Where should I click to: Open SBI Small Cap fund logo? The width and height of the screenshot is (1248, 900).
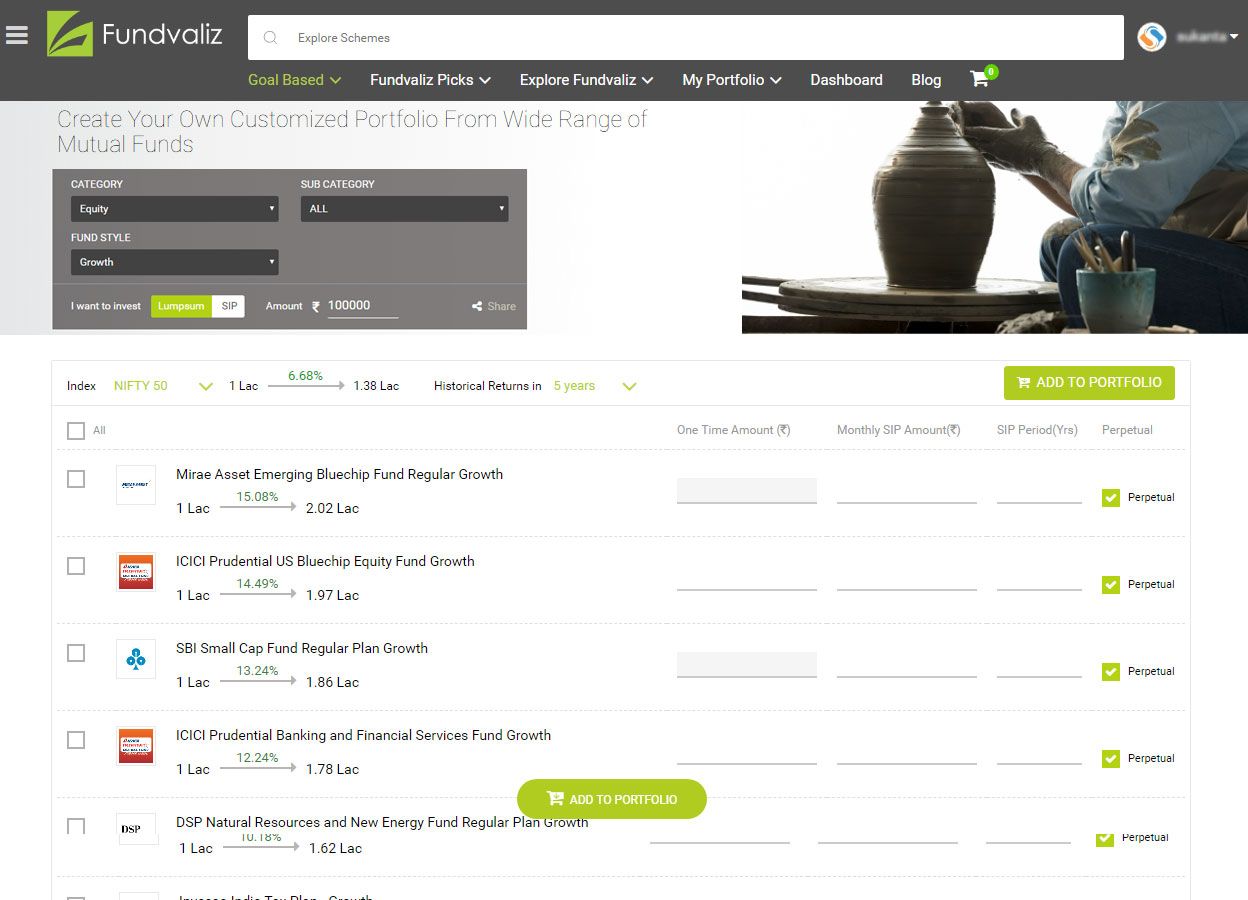click(136, 659)
